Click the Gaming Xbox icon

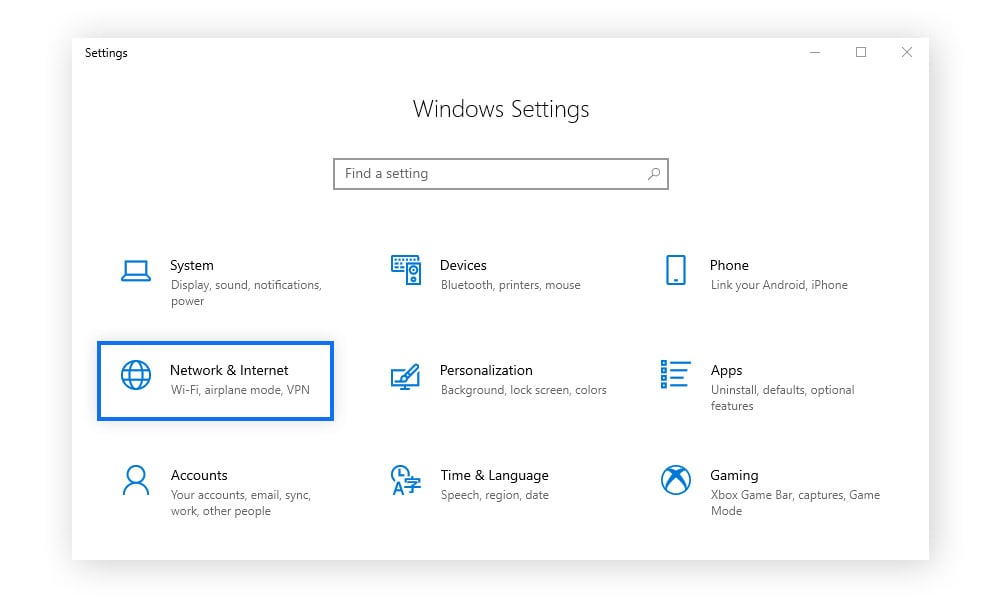point(675,480)
